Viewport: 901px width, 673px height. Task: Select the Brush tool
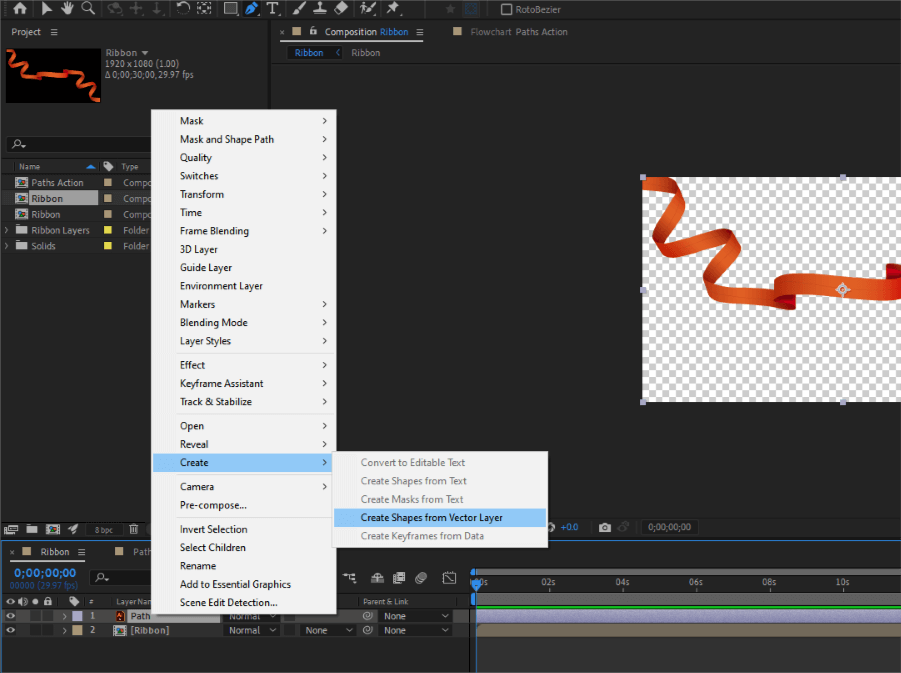pos(298,8)
